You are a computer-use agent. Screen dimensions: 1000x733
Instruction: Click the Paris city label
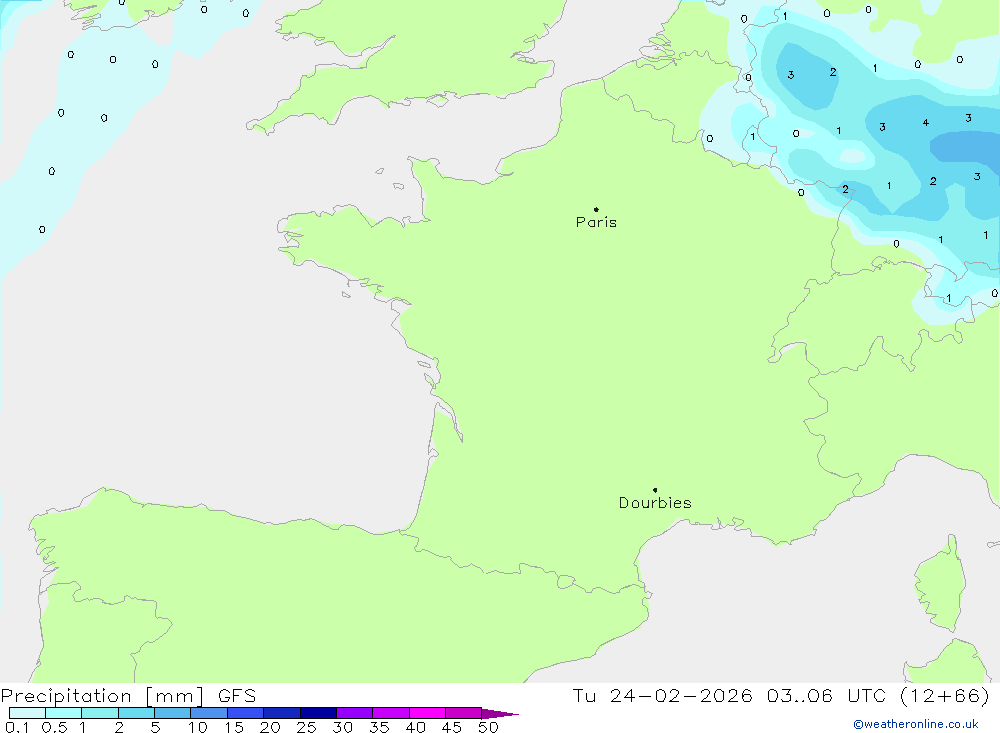[596, 222]
